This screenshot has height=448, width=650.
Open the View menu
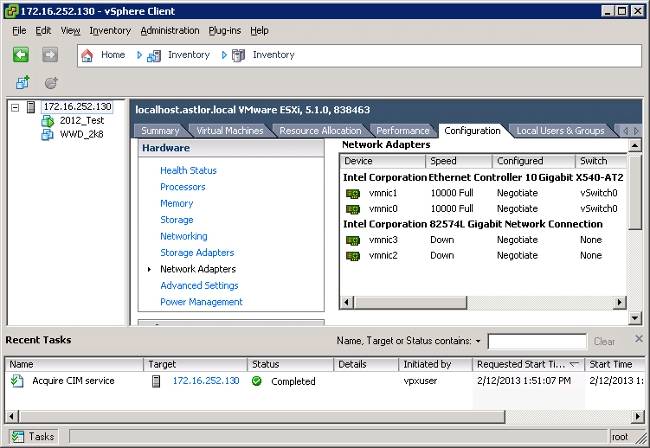click(70, 31)
